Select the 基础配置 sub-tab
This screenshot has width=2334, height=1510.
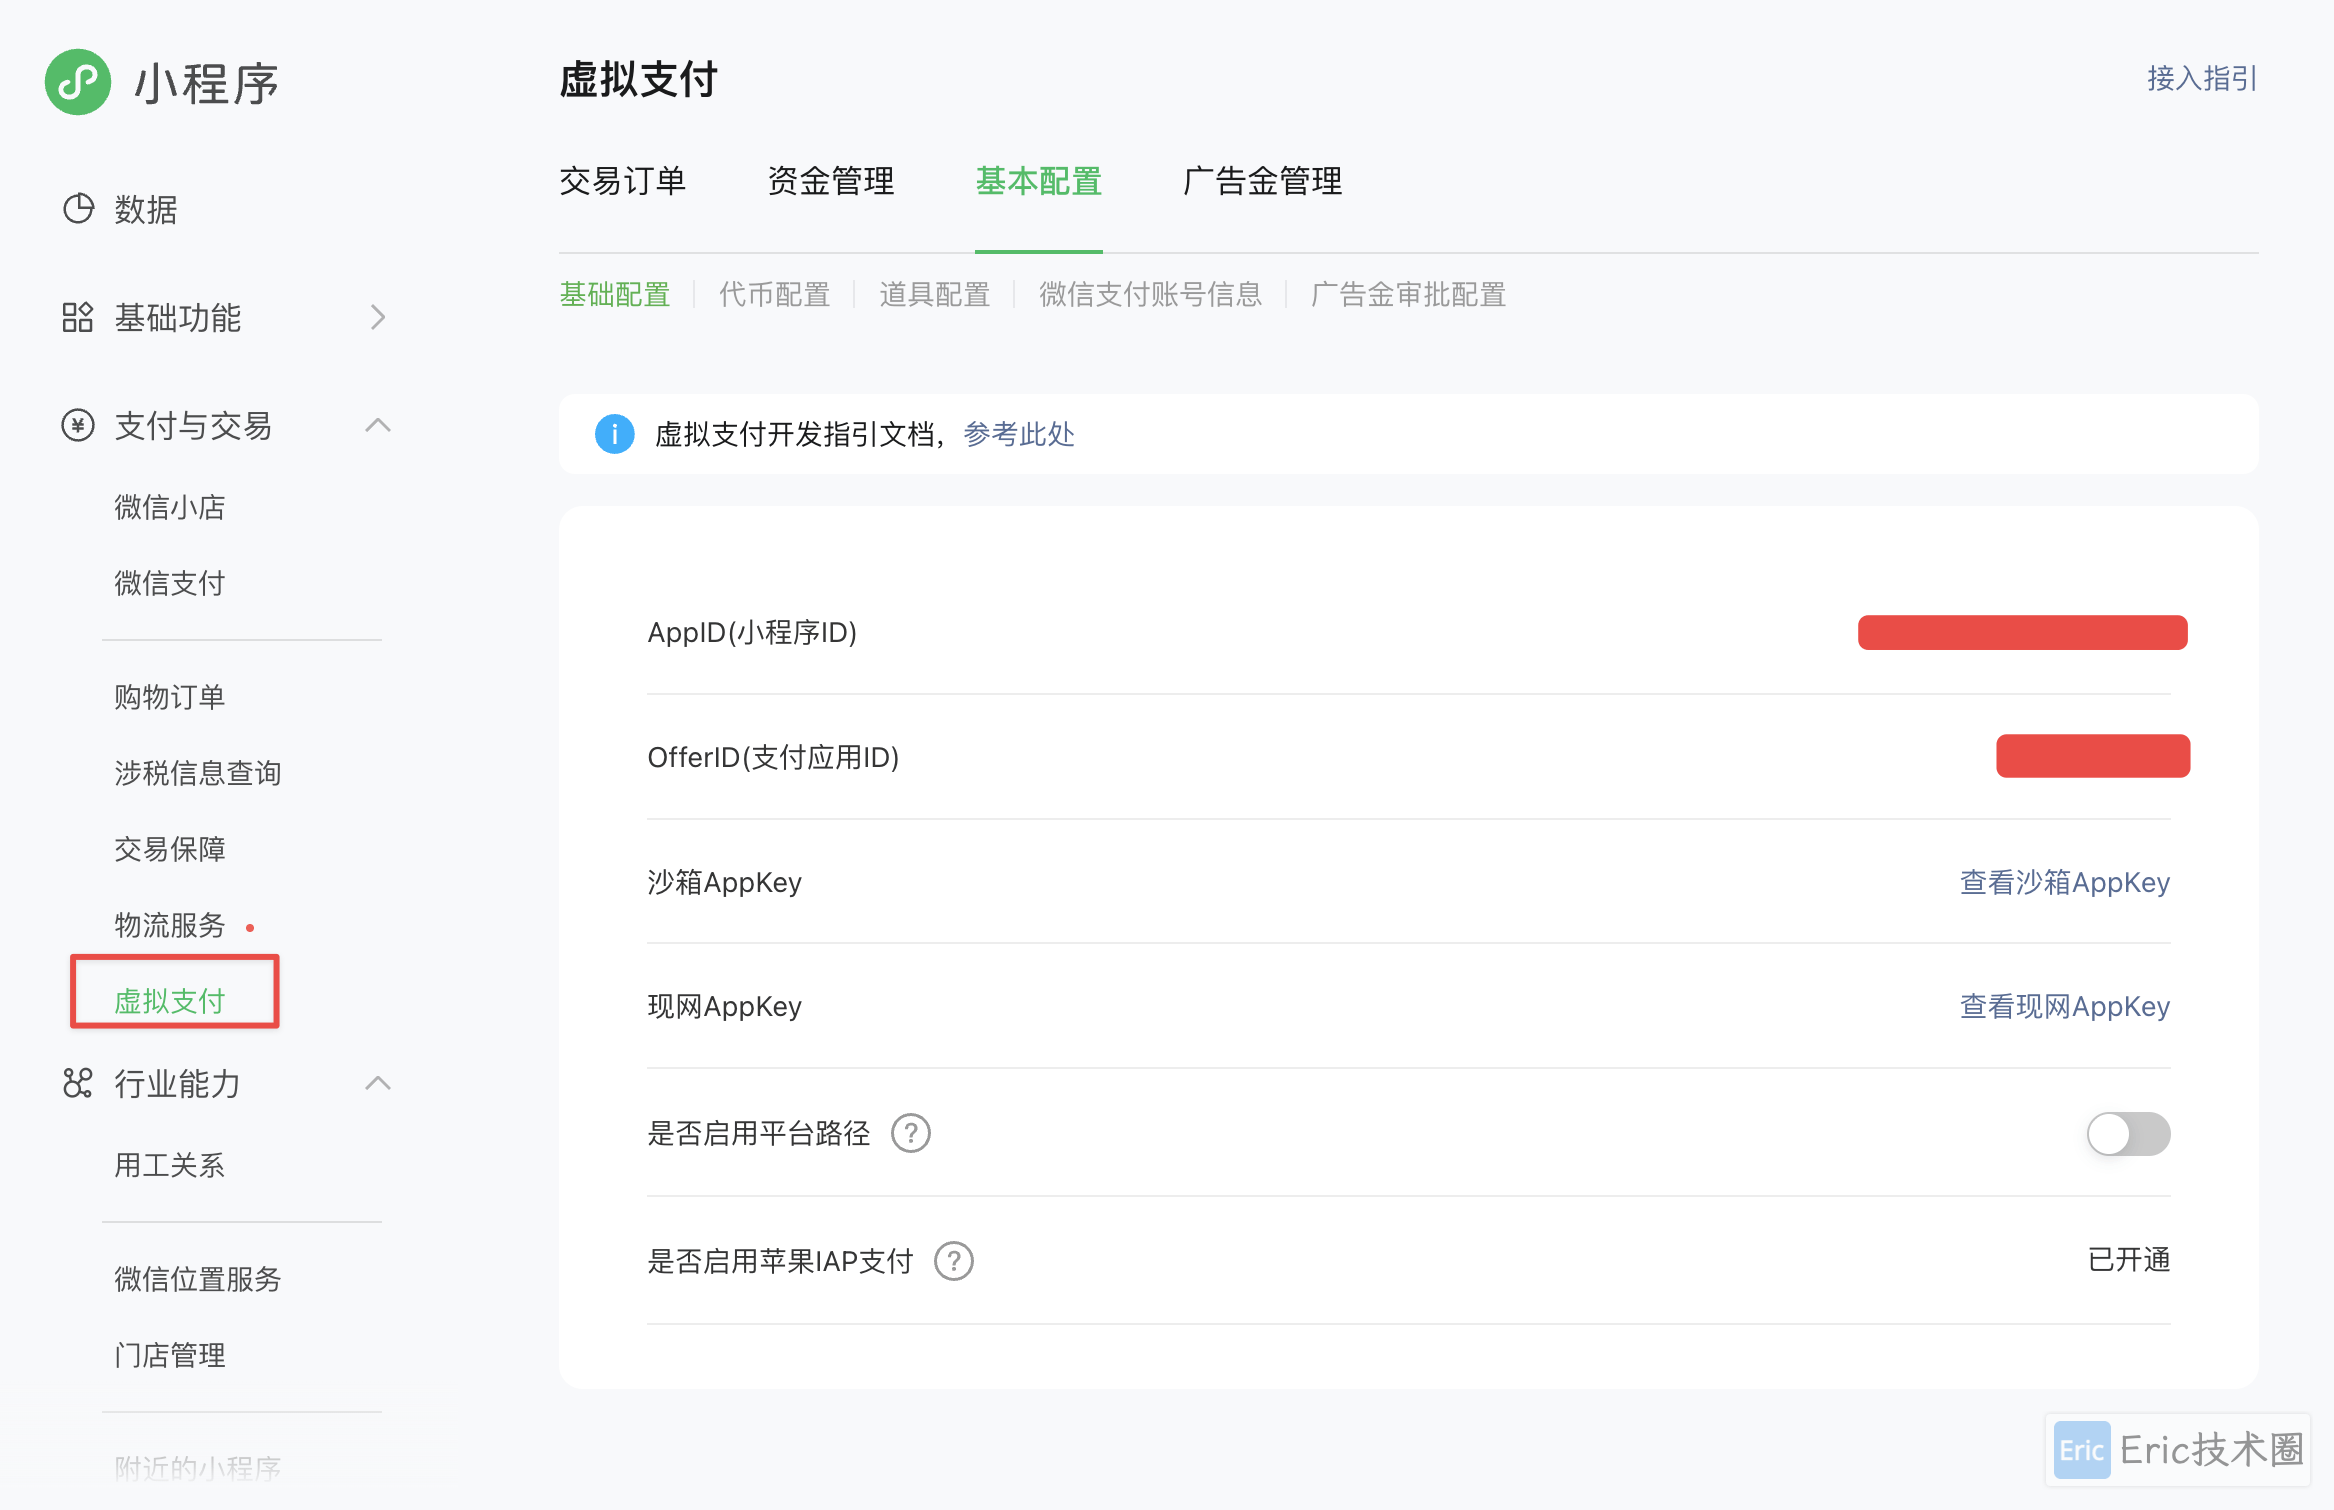click(615, 294)
